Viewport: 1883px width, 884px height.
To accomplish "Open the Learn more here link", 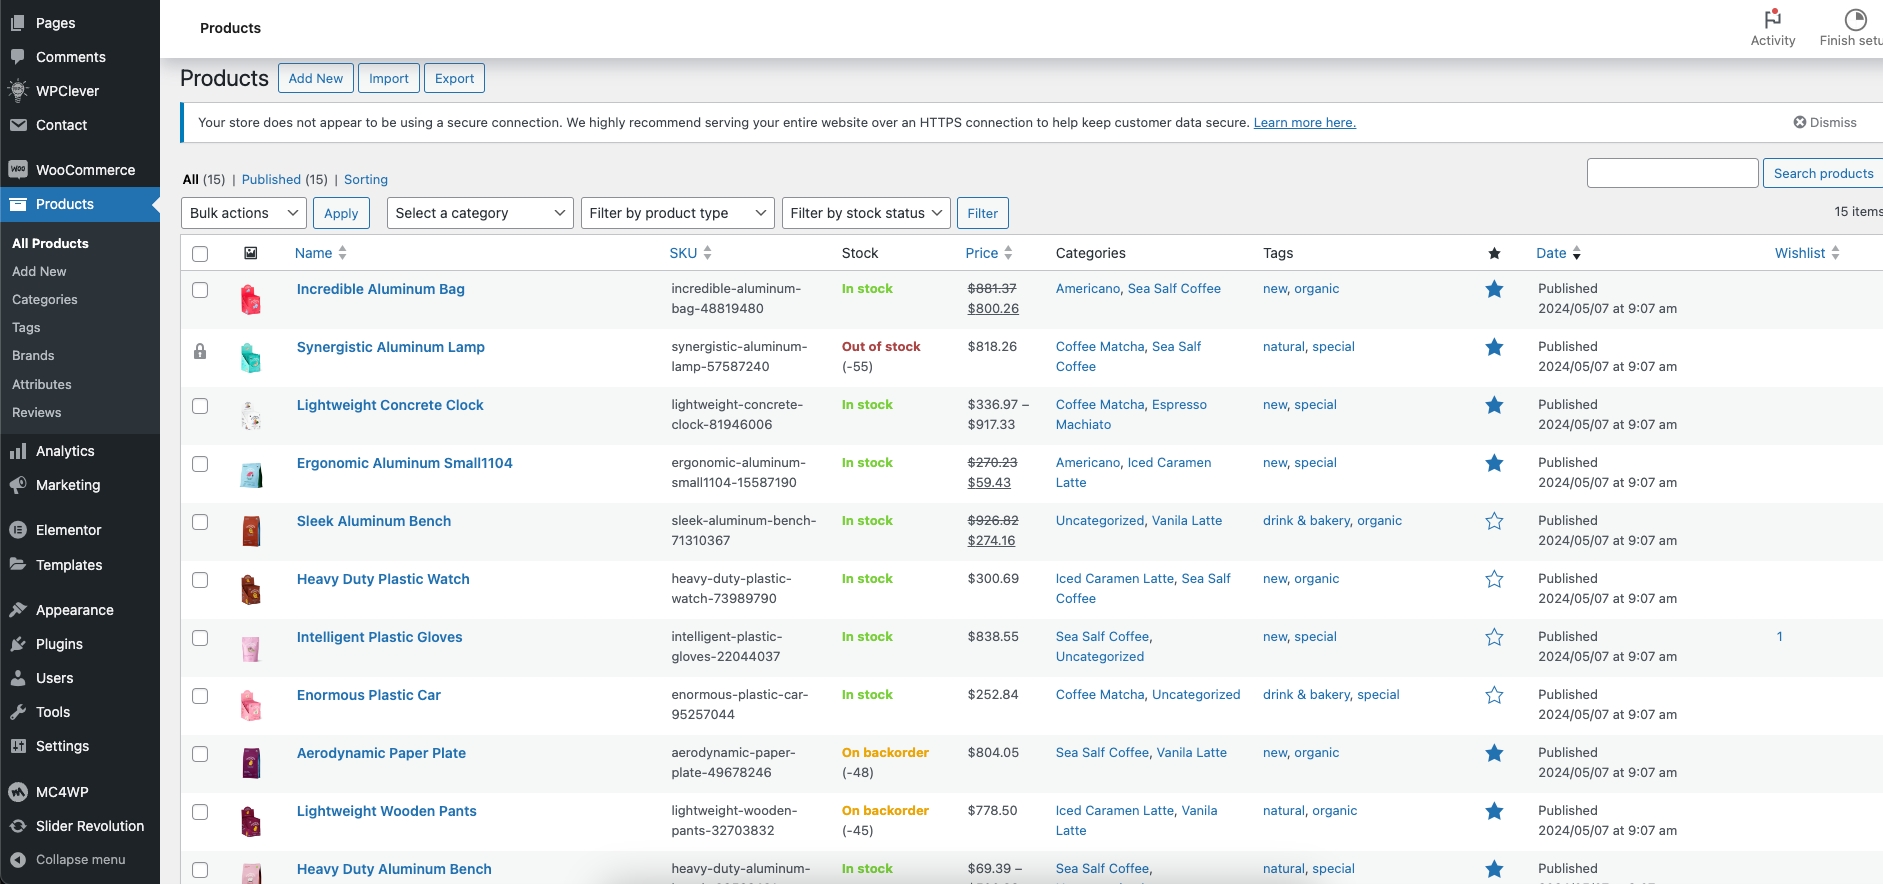I will [1304, 123].
